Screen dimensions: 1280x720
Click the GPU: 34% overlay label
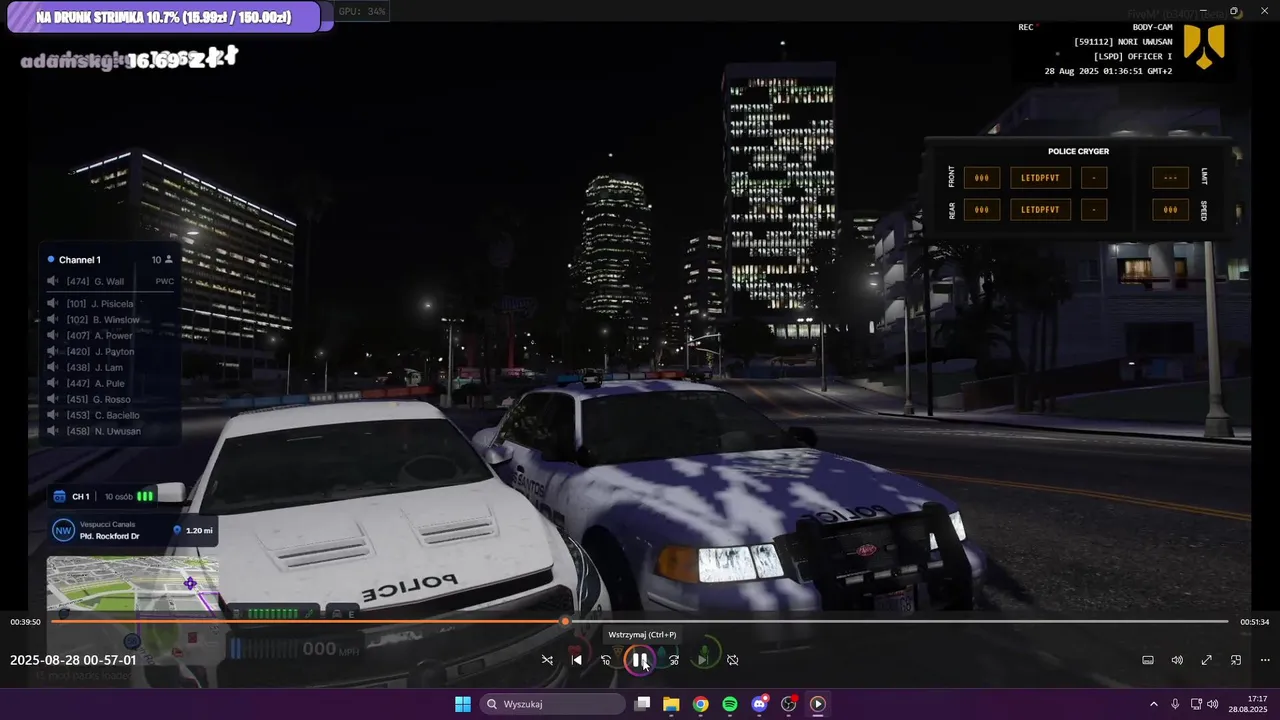(361, 11)
